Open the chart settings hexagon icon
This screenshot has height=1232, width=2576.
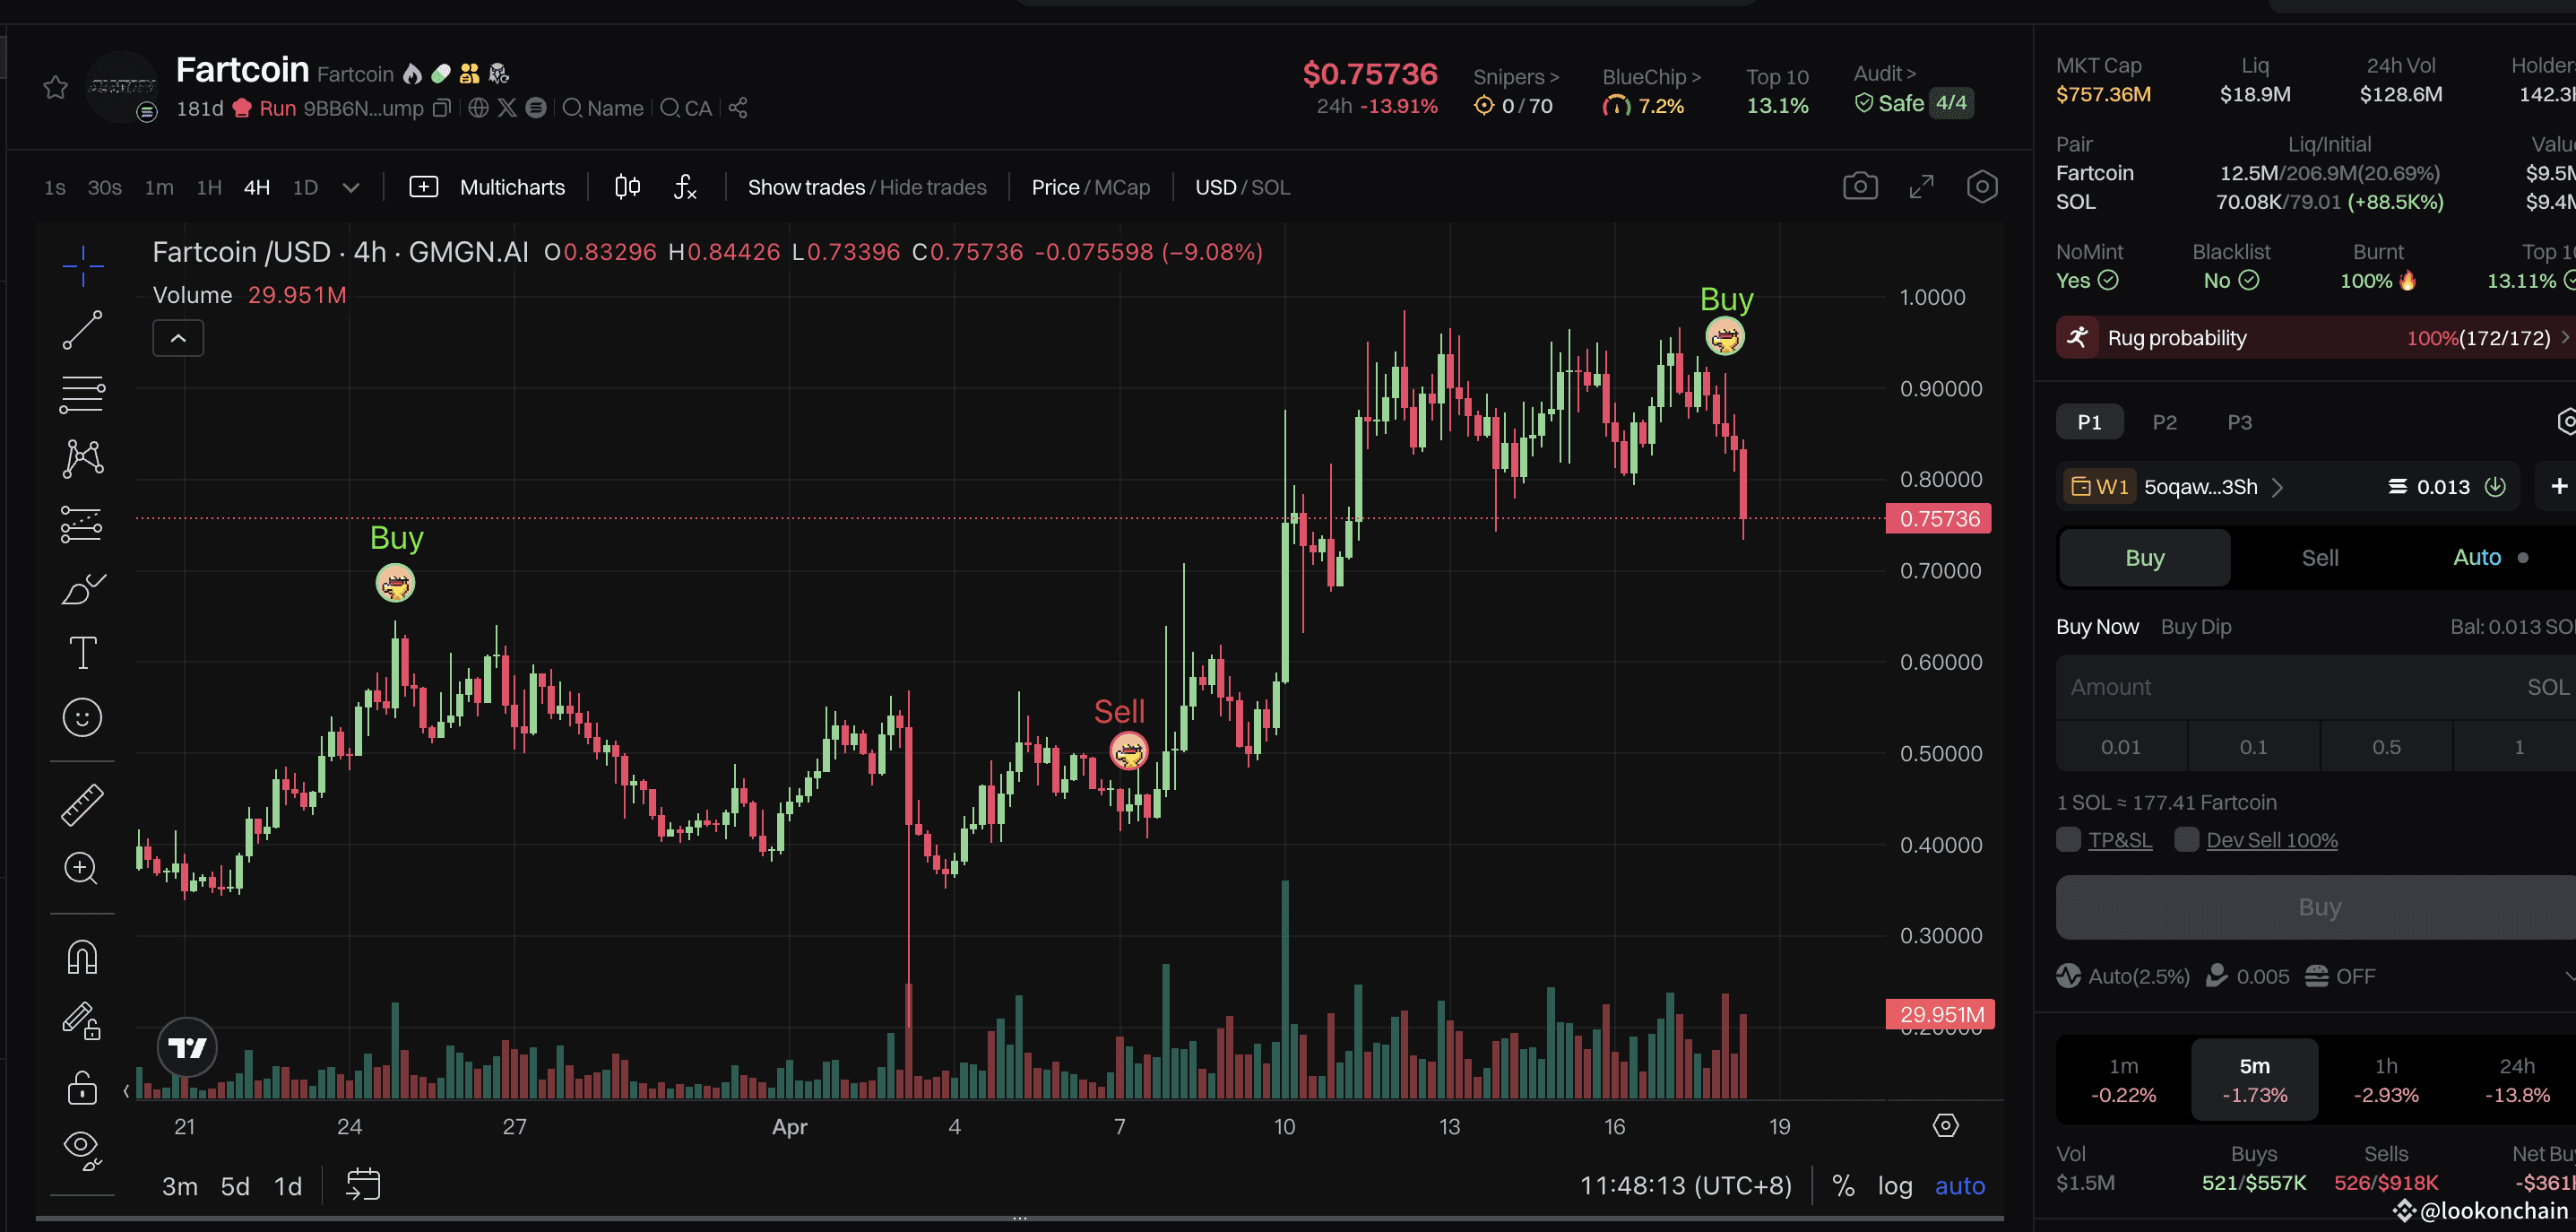[1981, 187]
